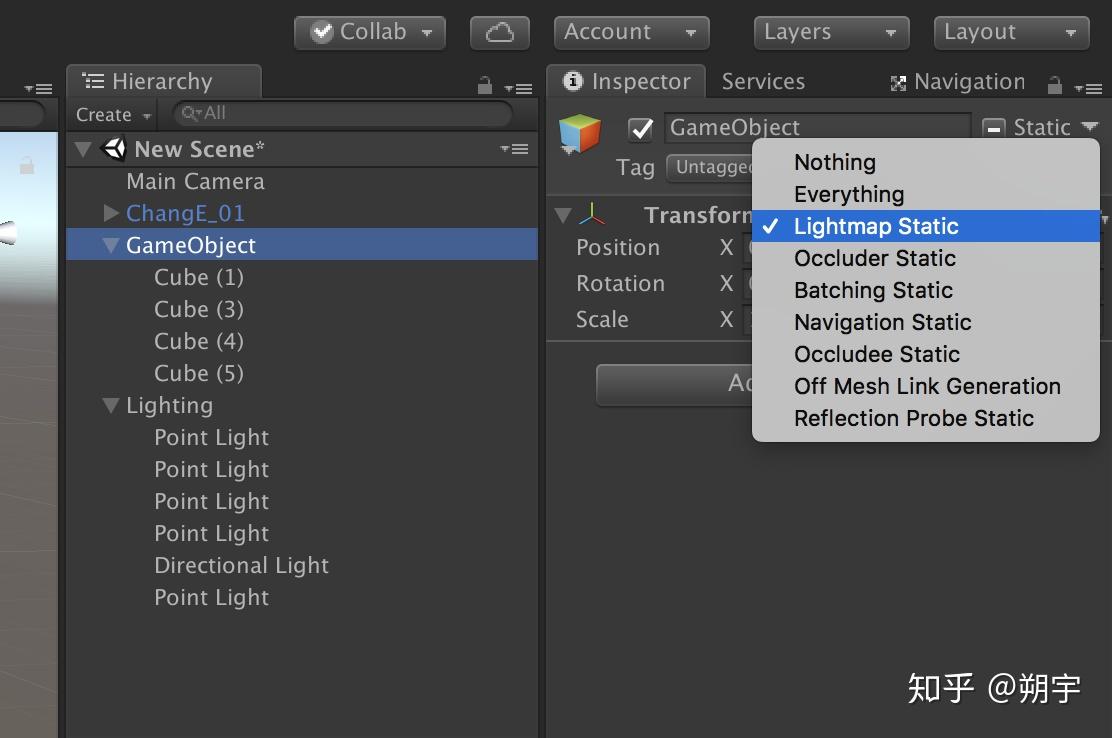The image size is (1112, 738).
Task: Select ChangE_01 in Hierarchy
Action: [302, 213]
